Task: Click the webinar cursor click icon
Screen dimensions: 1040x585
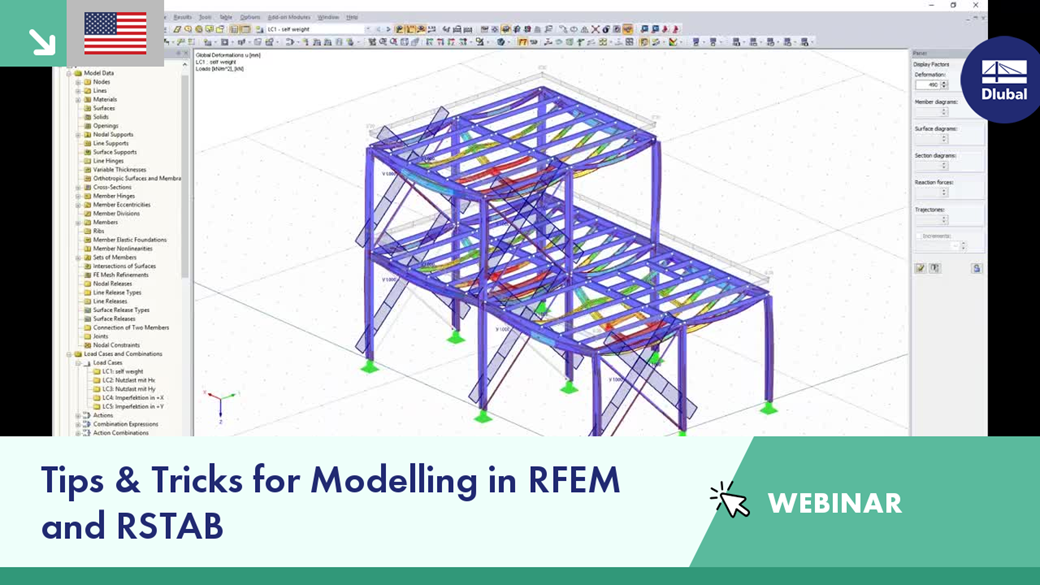Action: click(x=730, y=500)
